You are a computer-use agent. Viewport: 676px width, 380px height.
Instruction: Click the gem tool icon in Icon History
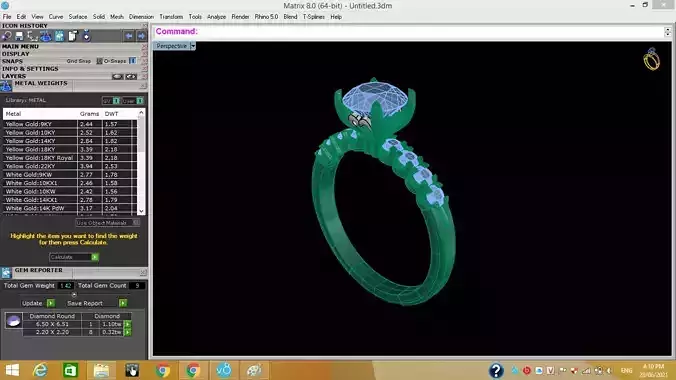pyautogui.click(x=6, y=36)
